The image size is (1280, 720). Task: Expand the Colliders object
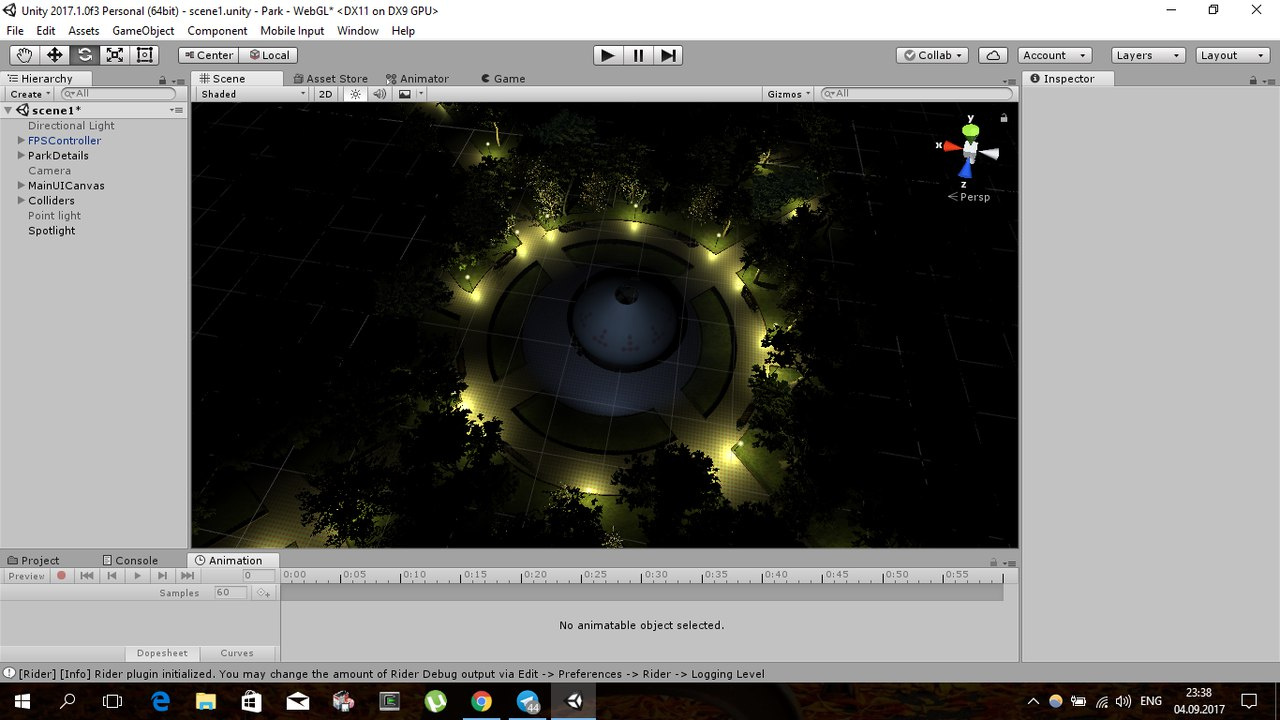(x=21, y=200)
